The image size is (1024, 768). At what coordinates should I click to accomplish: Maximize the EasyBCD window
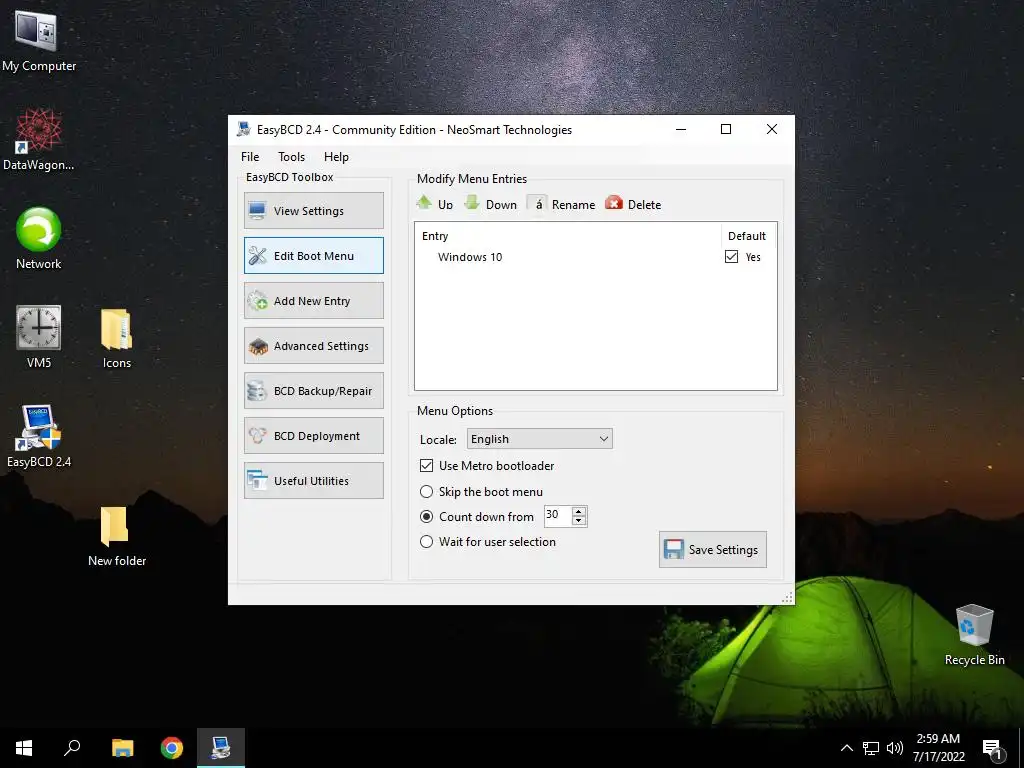[x=726, y=129]
